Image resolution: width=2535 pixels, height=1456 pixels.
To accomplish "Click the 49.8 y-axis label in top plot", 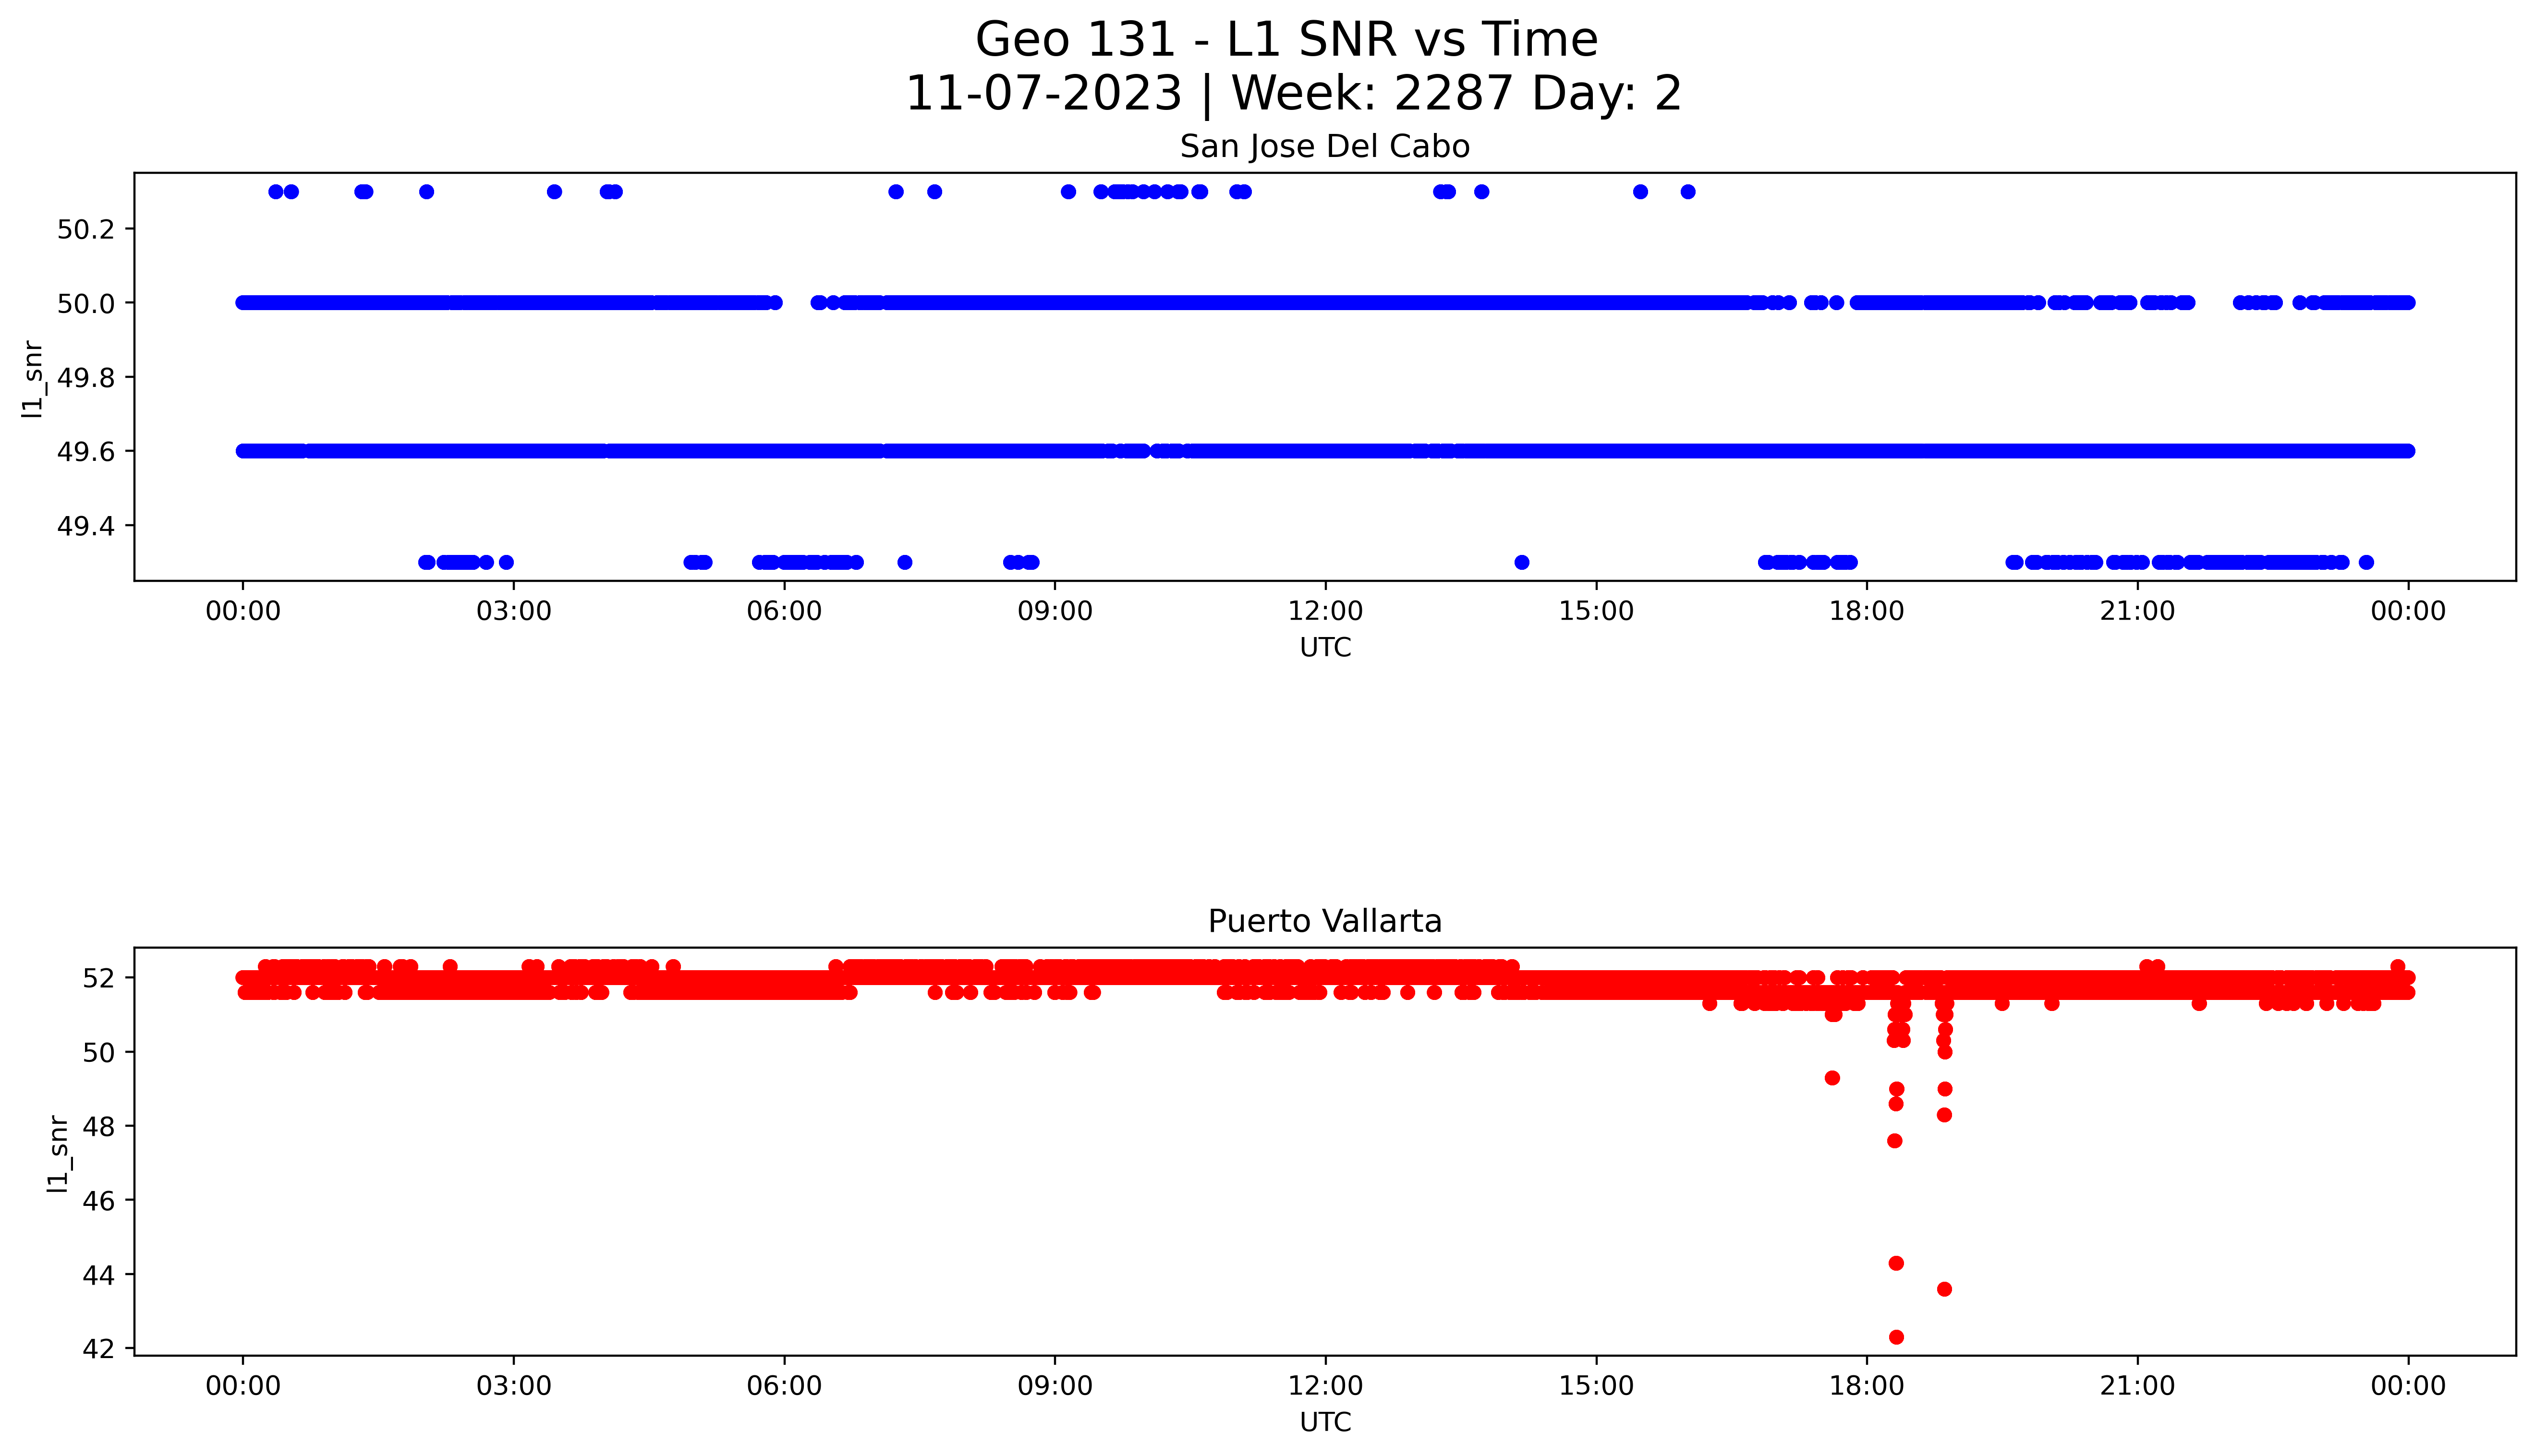I will (86, 378).
